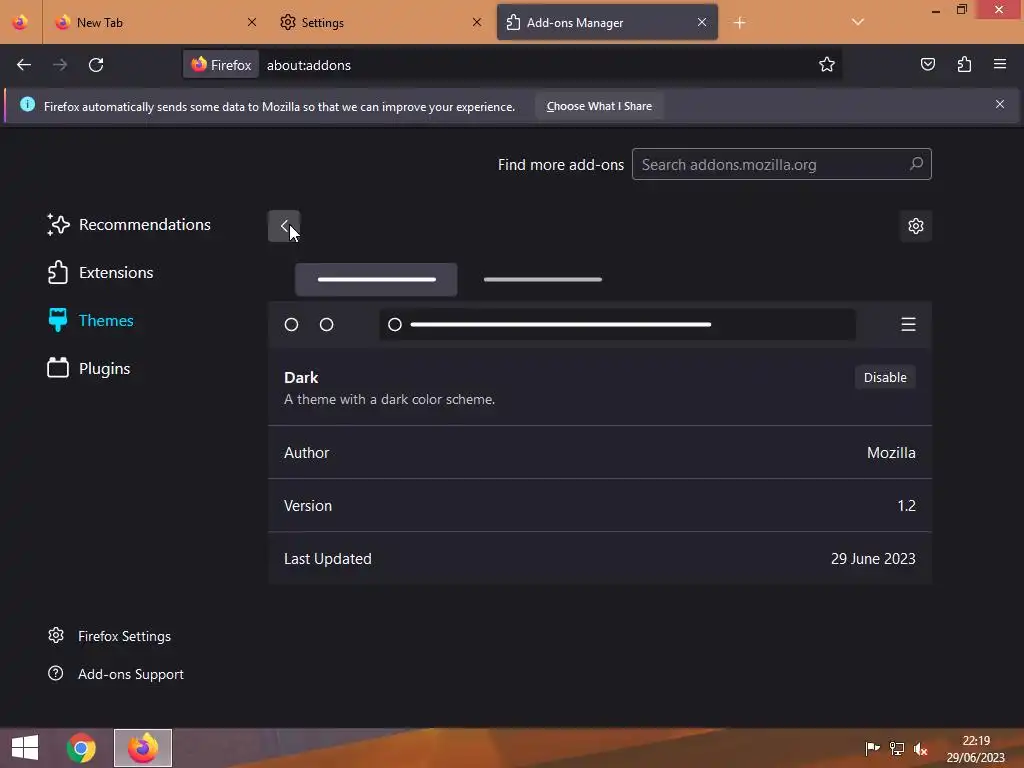Reload the current page
Screen dimensions: 1024x768
click(96, 65)
